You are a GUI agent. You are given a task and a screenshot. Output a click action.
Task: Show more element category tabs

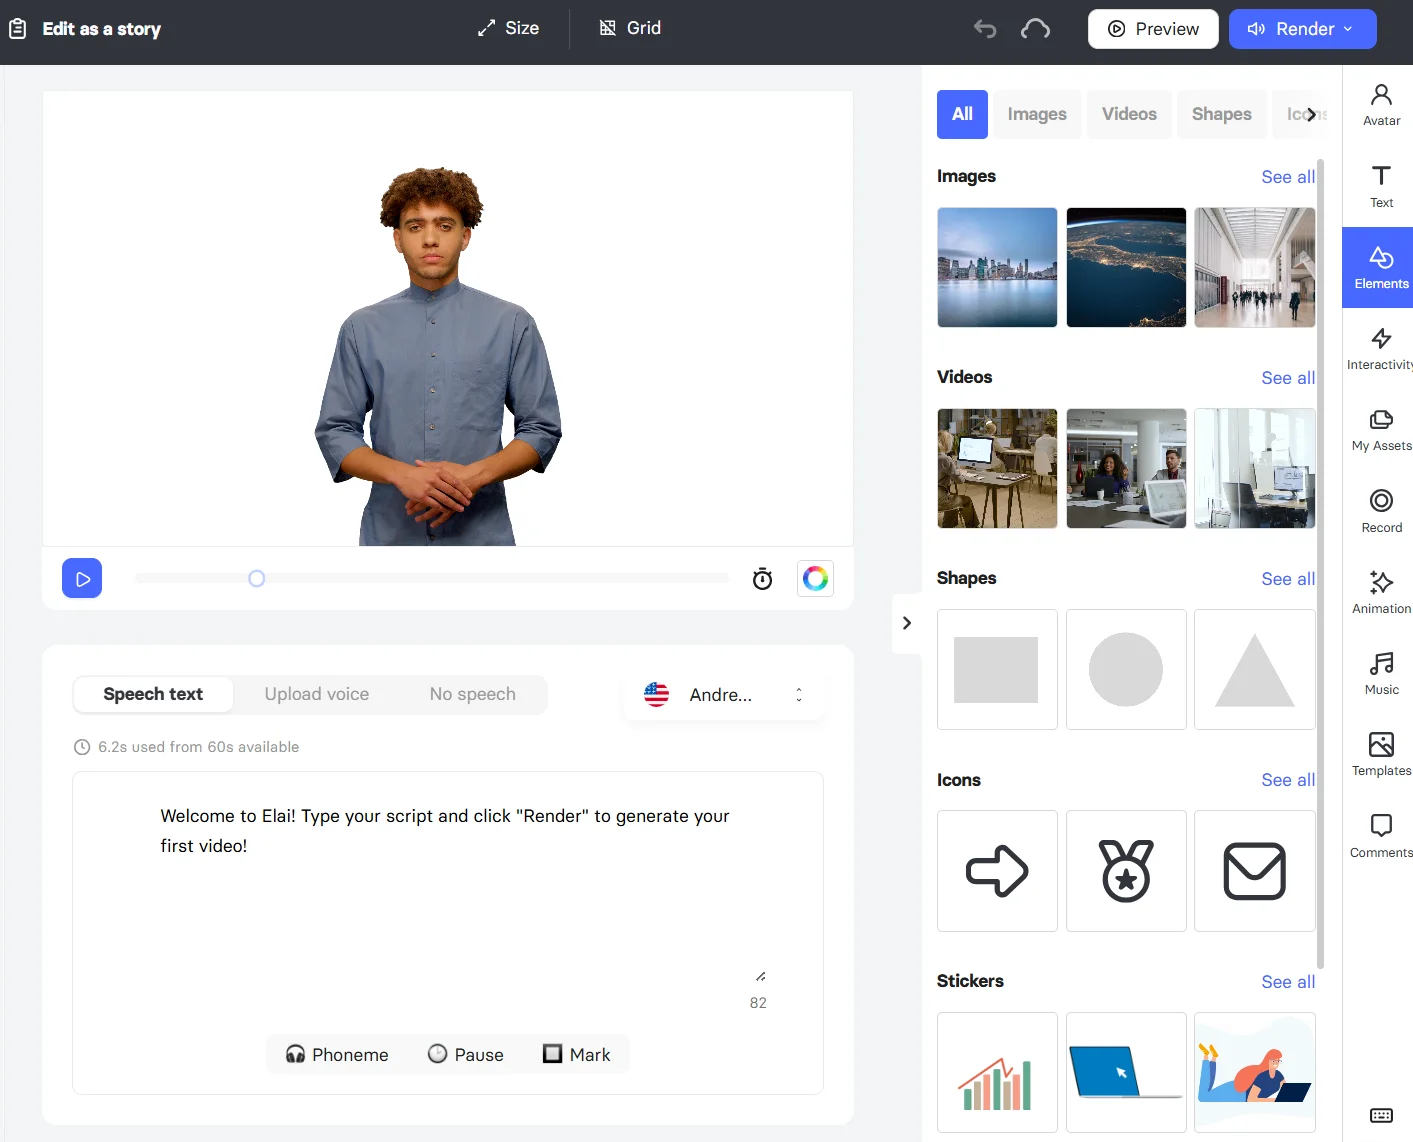coord(1311,114)
